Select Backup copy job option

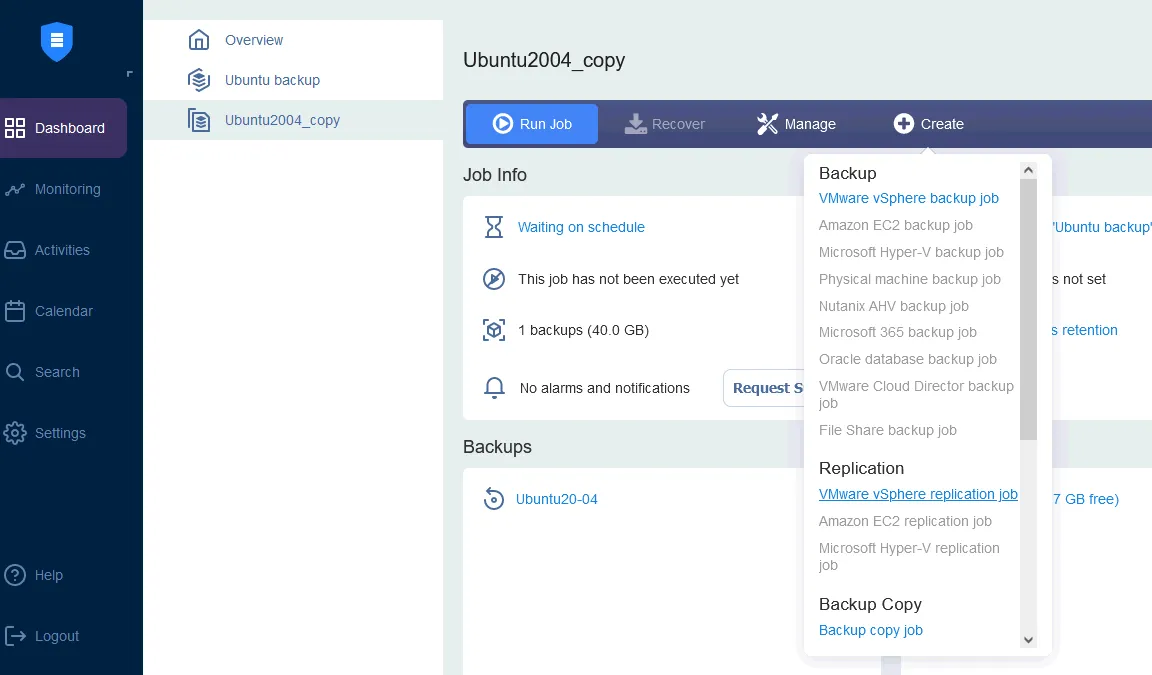click(870, 630)
